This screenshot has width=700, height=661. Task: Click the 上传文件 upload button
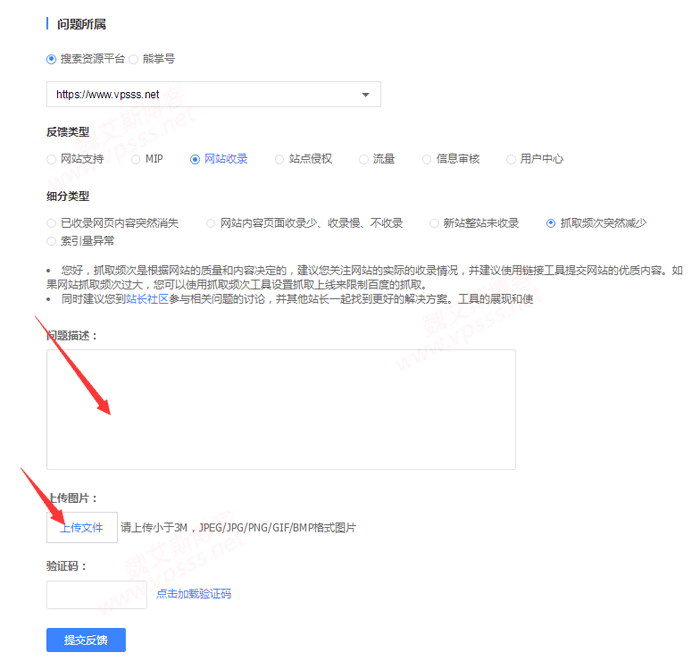click(82, 527)
